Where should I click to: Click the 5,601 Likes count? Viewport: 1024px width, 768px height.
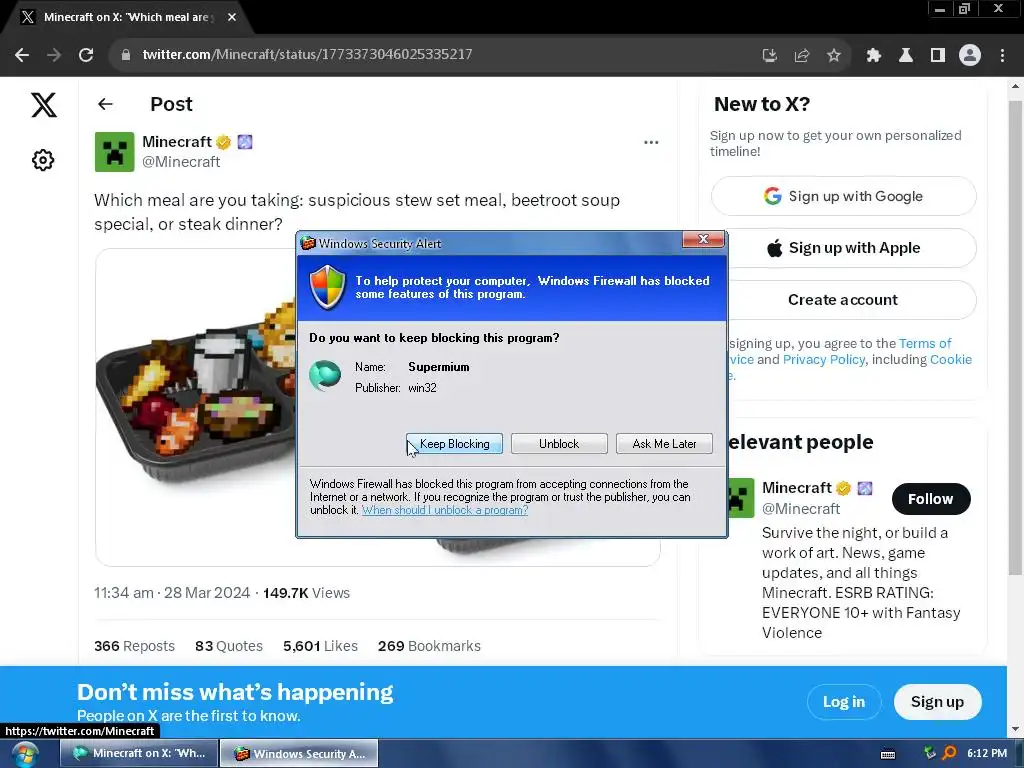click(320, 646)
